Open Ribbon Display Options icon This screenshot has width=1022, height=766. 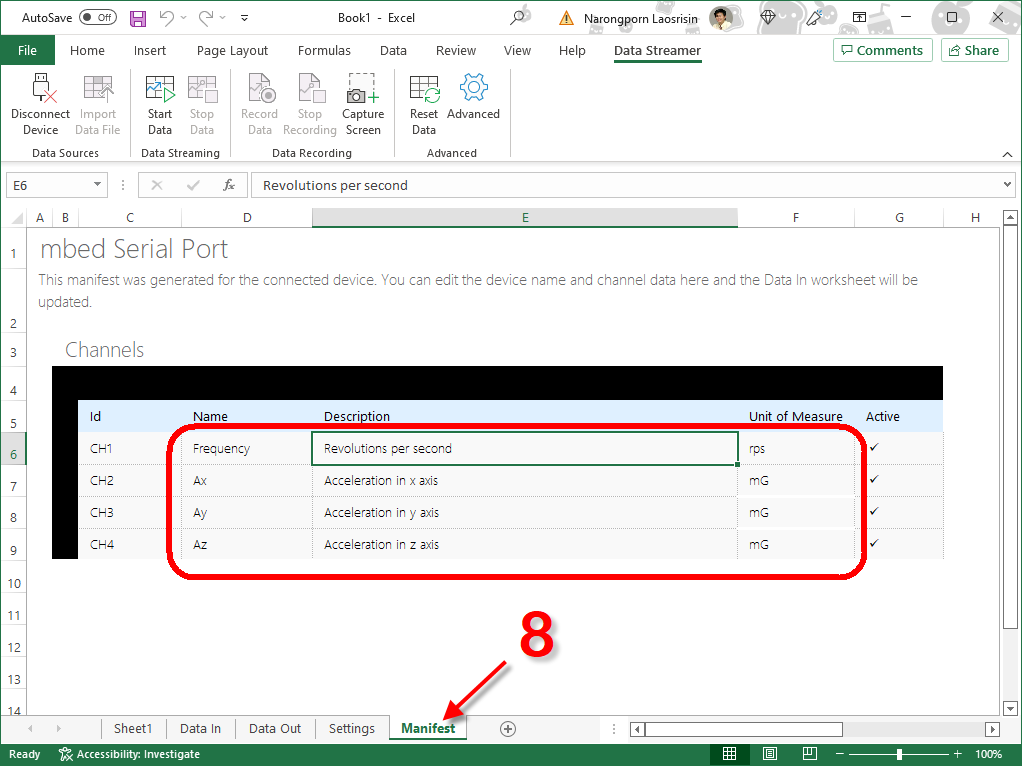(860, 18)
